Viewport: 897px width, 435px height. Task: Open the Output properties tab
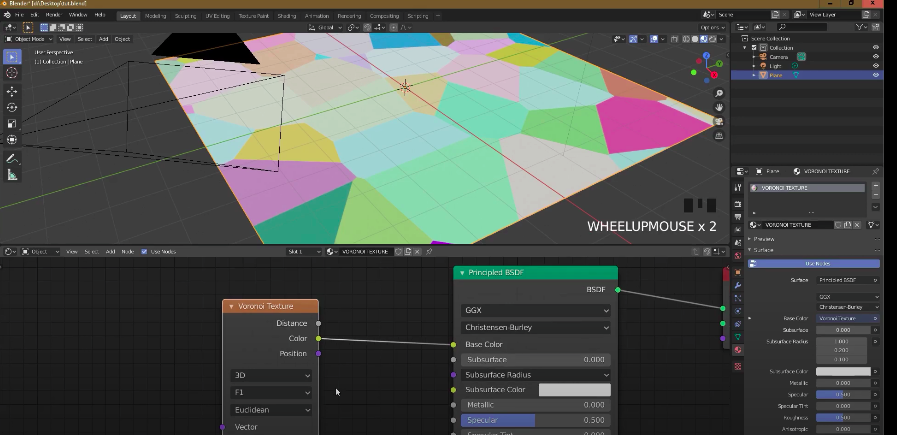[738, 217]
